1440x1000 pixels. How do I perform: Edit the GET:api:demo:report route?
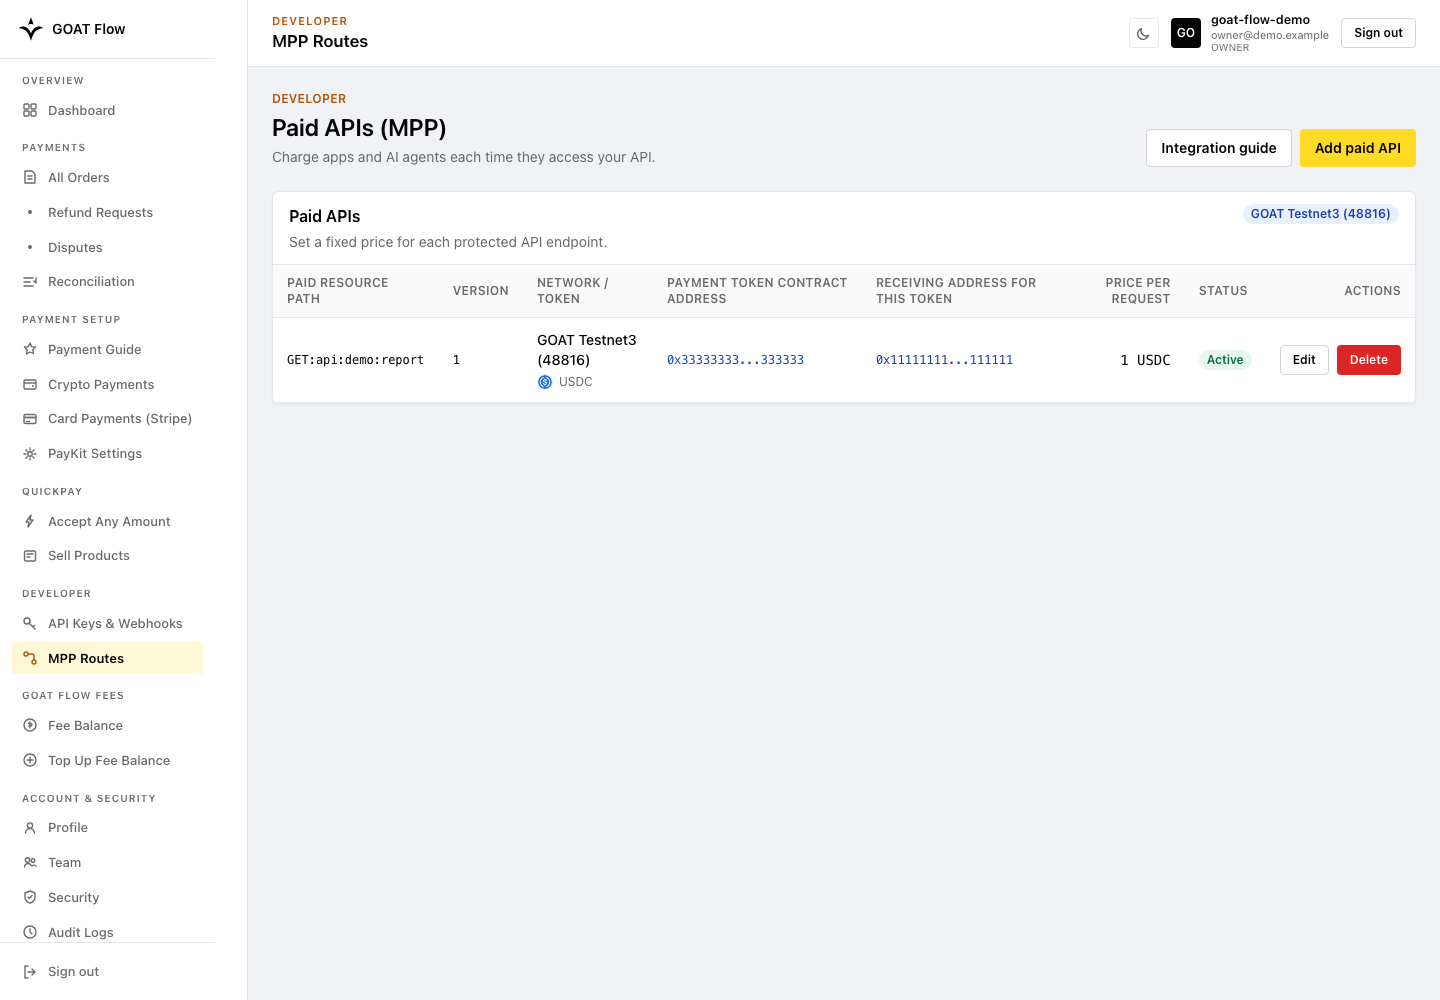point(1304,360)
